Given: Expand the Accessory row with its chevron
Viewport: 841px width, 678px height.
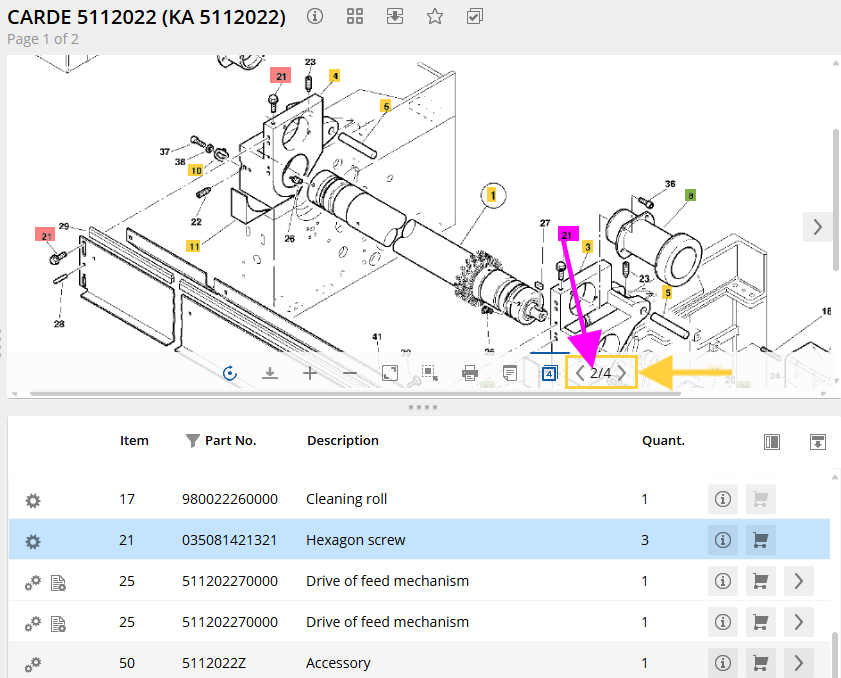Looking at the screenshot, I should pyautogui.click(x=798, y=663).
